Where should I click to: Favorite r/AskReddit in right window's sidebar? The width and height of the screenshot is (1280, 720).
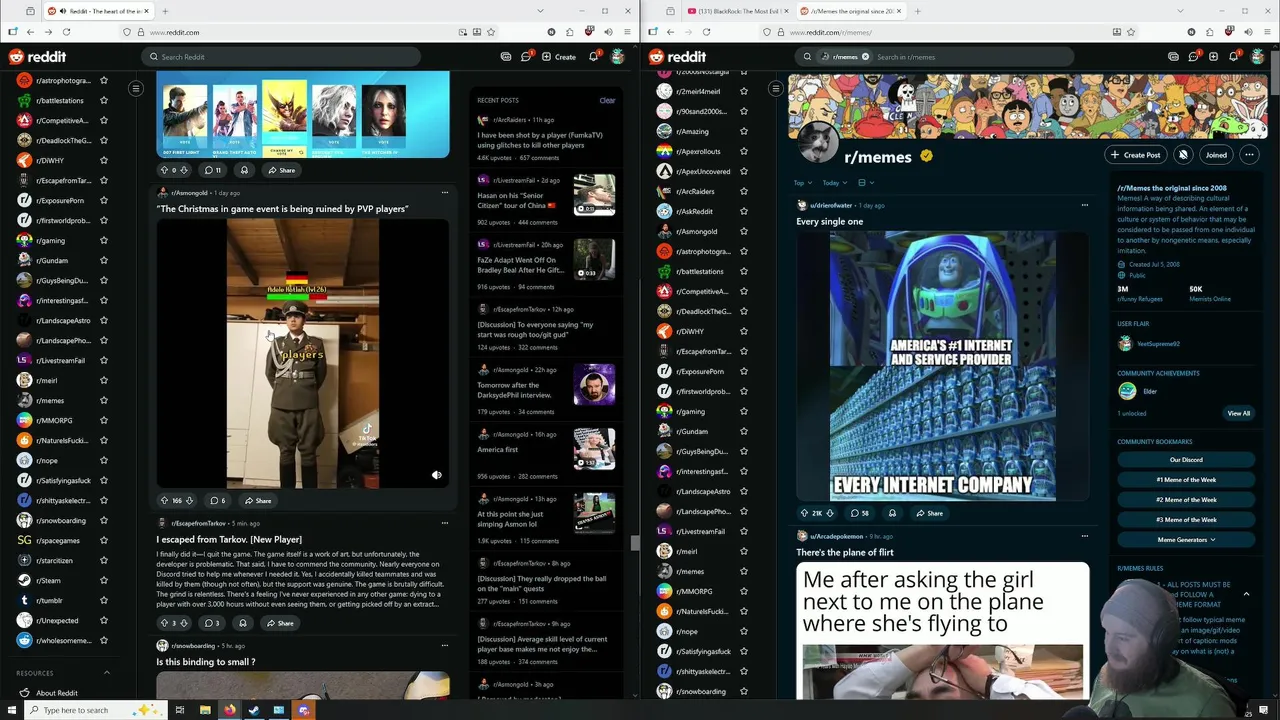coord(744,211)
